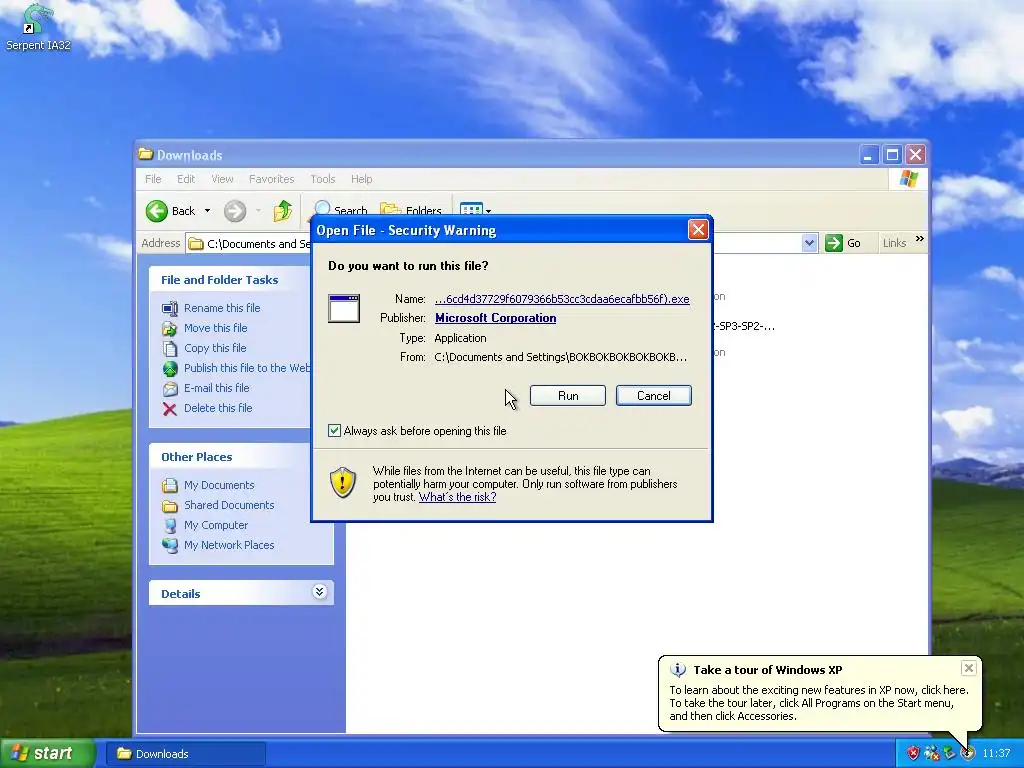Click the Cancel button
The height and width of the screenshot is (768, 1024).
[654, 396]
